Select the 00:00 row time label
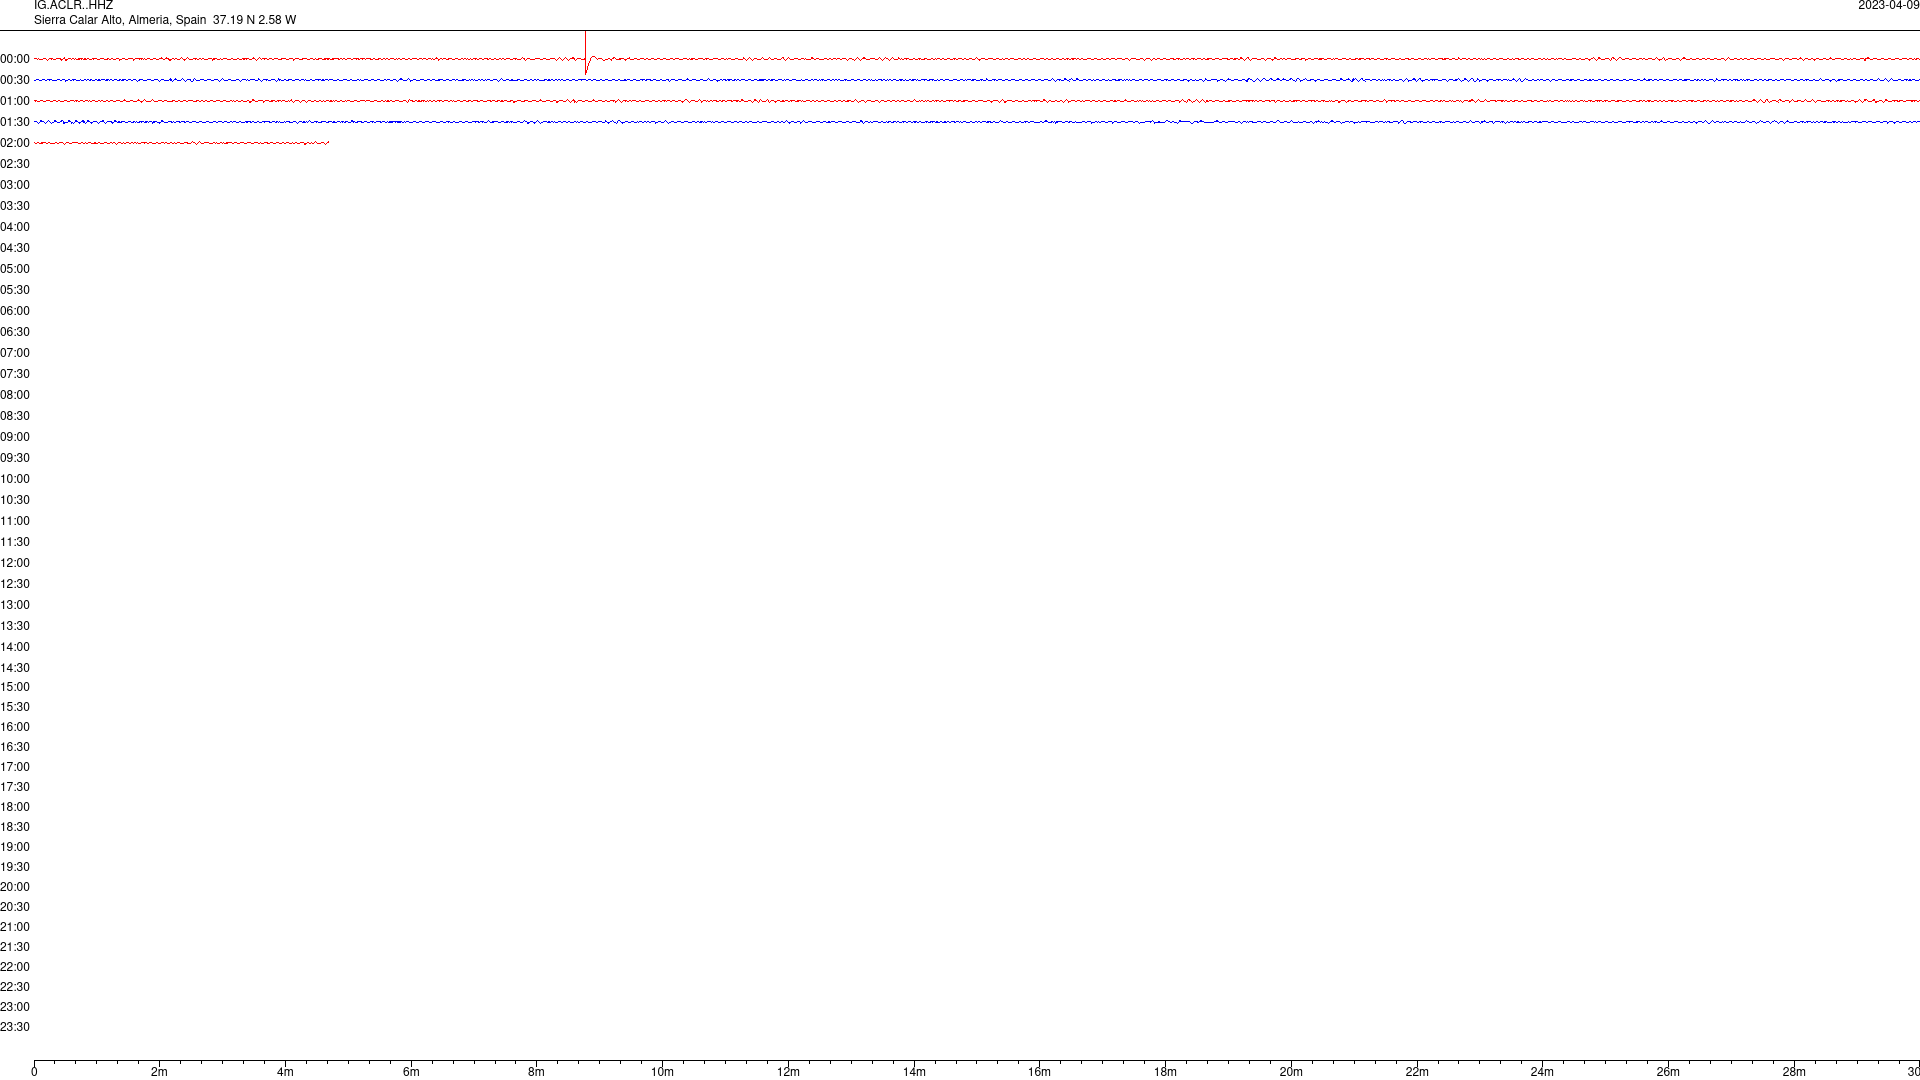 tap(15, 59)
